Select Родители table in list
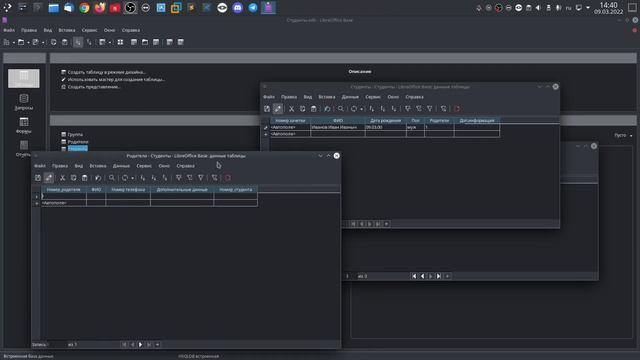640x360 pixels. click(78, 142)
